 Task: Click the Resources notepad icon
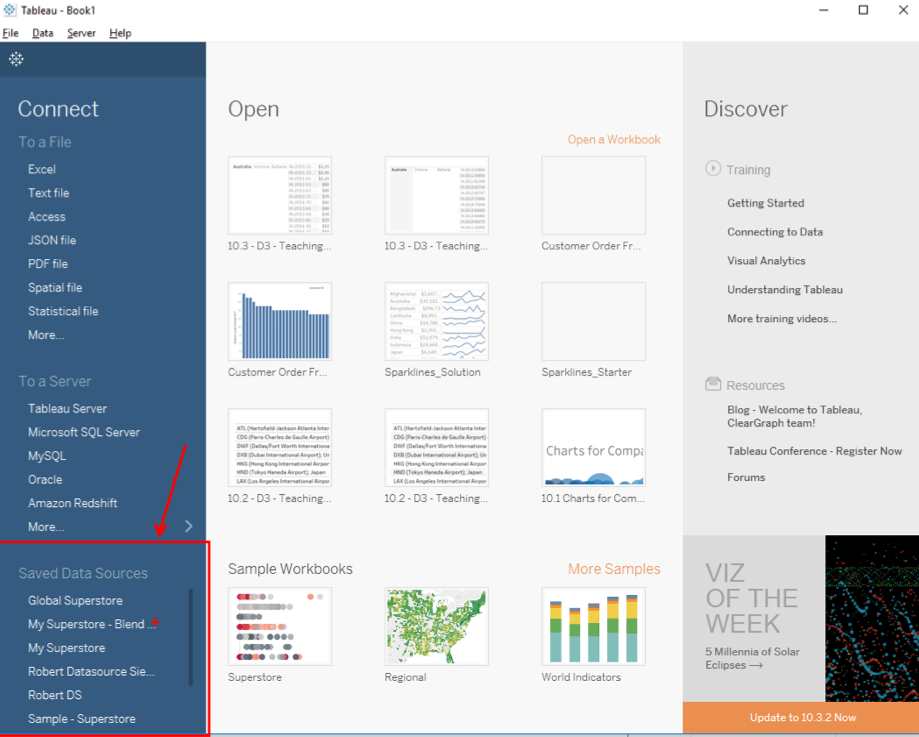[712, 383]
